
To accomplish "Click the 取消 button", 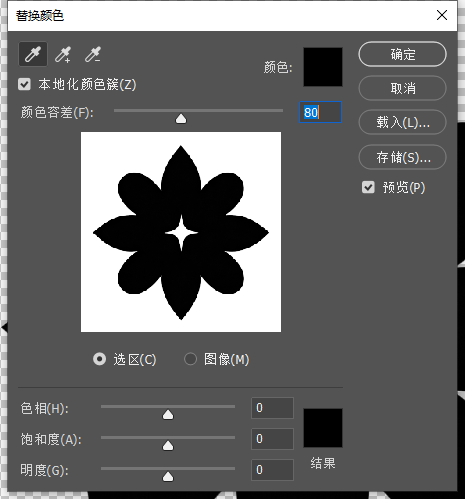I will 402,88.
